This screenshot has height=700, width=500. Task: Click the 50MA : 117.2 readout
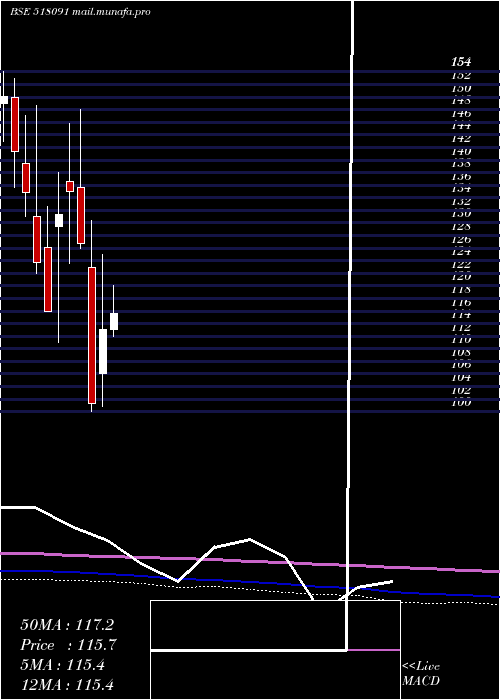click(x=67, y=625)
